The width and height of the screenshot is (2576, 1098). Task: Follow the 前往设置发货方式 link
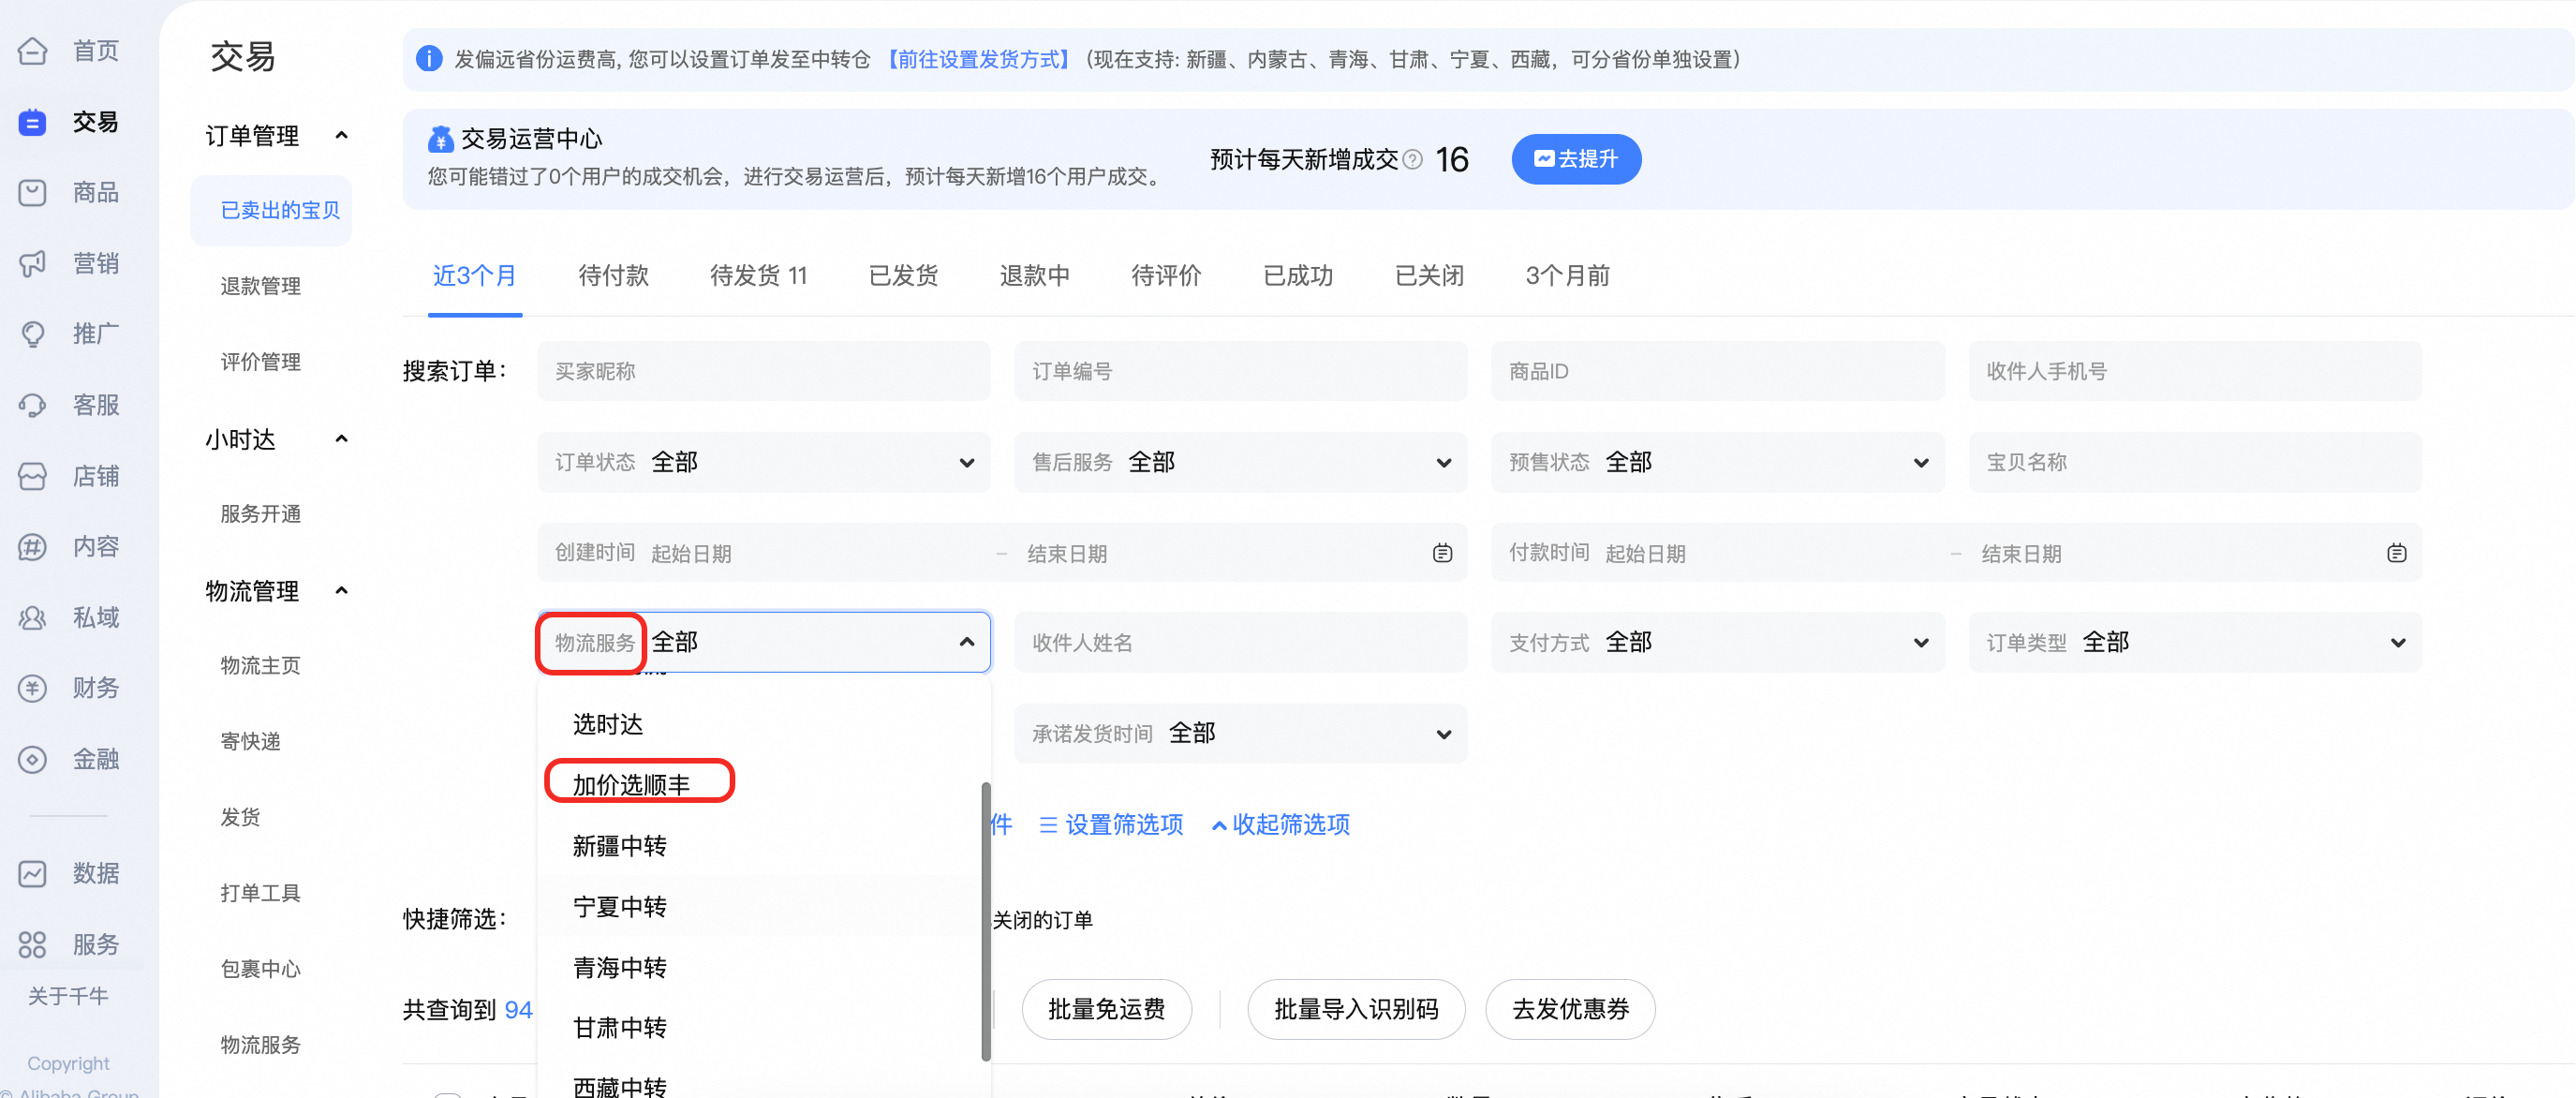click(x=979, y=60)
